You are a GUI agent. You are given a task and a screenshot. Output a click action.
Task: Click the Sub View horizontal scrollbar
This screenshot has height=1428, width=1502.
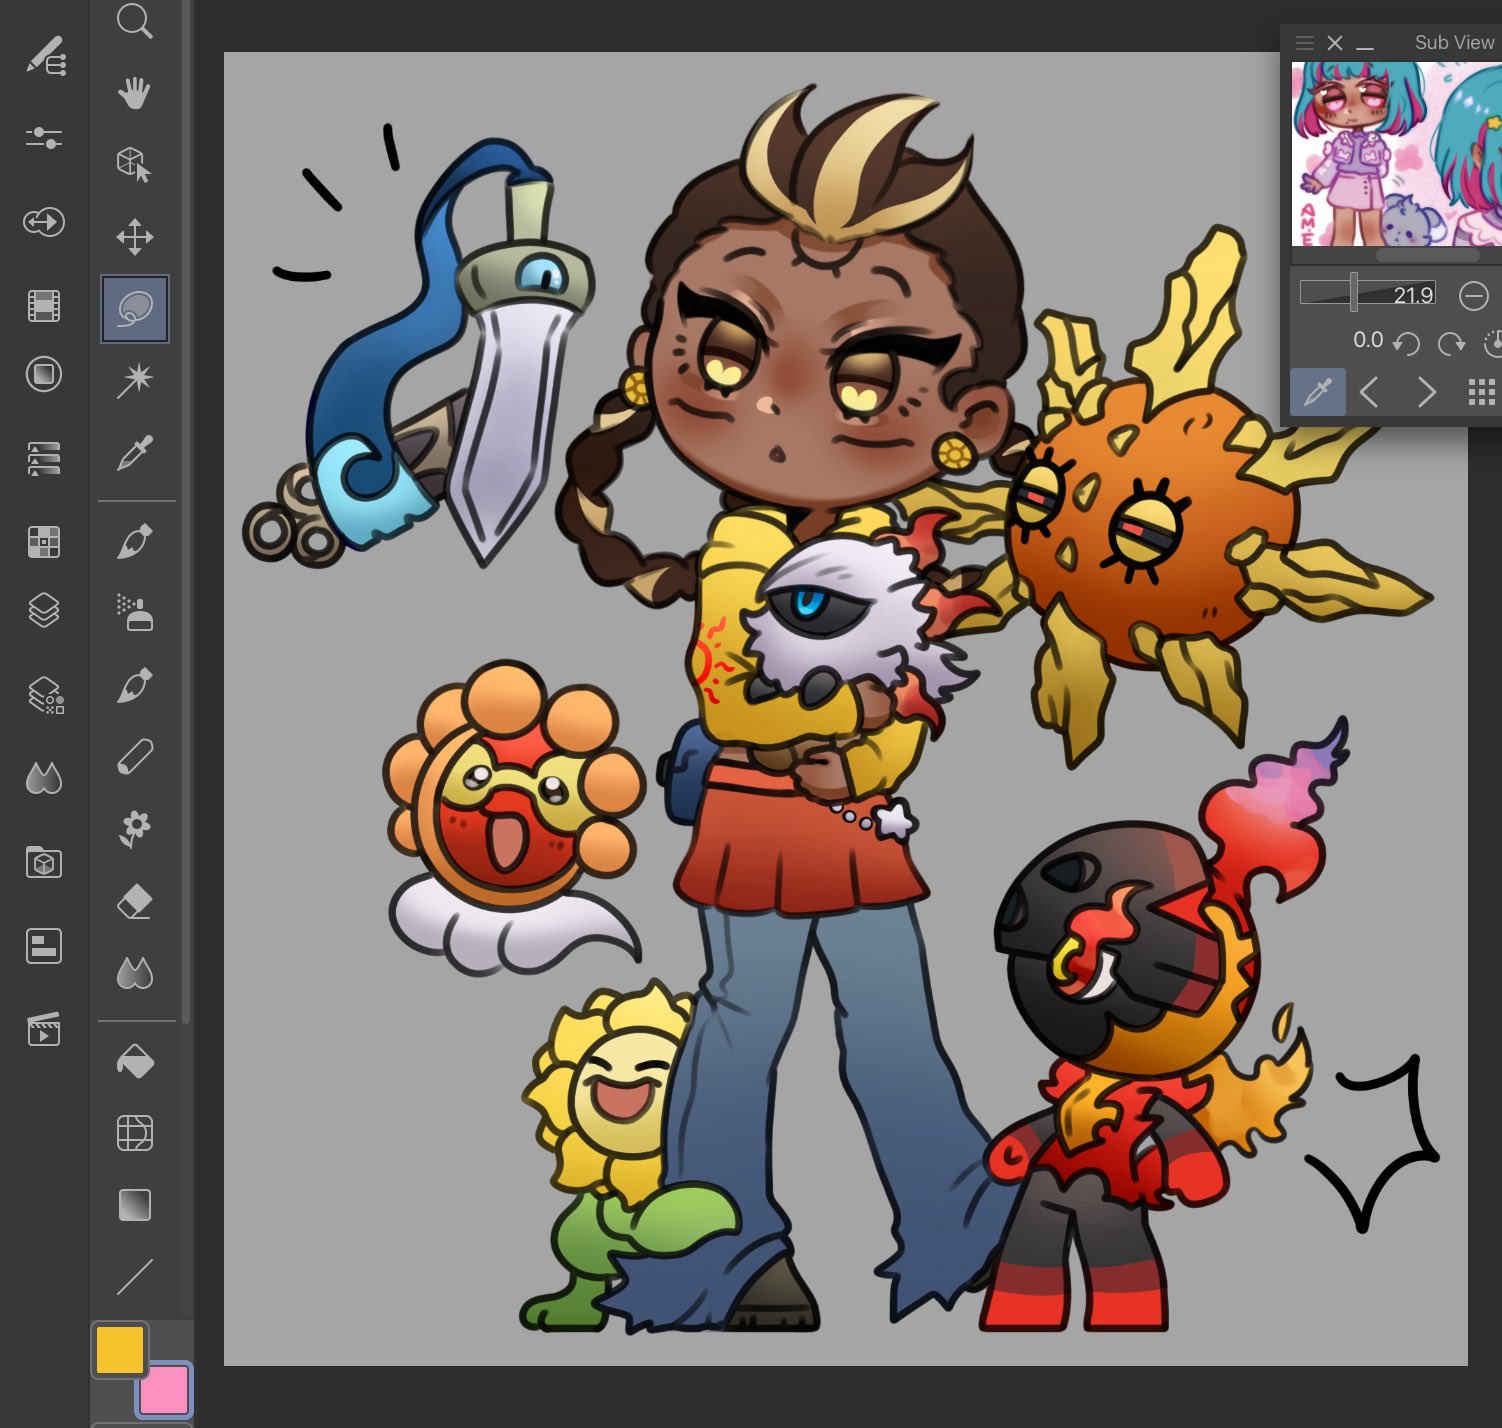click(1427, 255)
